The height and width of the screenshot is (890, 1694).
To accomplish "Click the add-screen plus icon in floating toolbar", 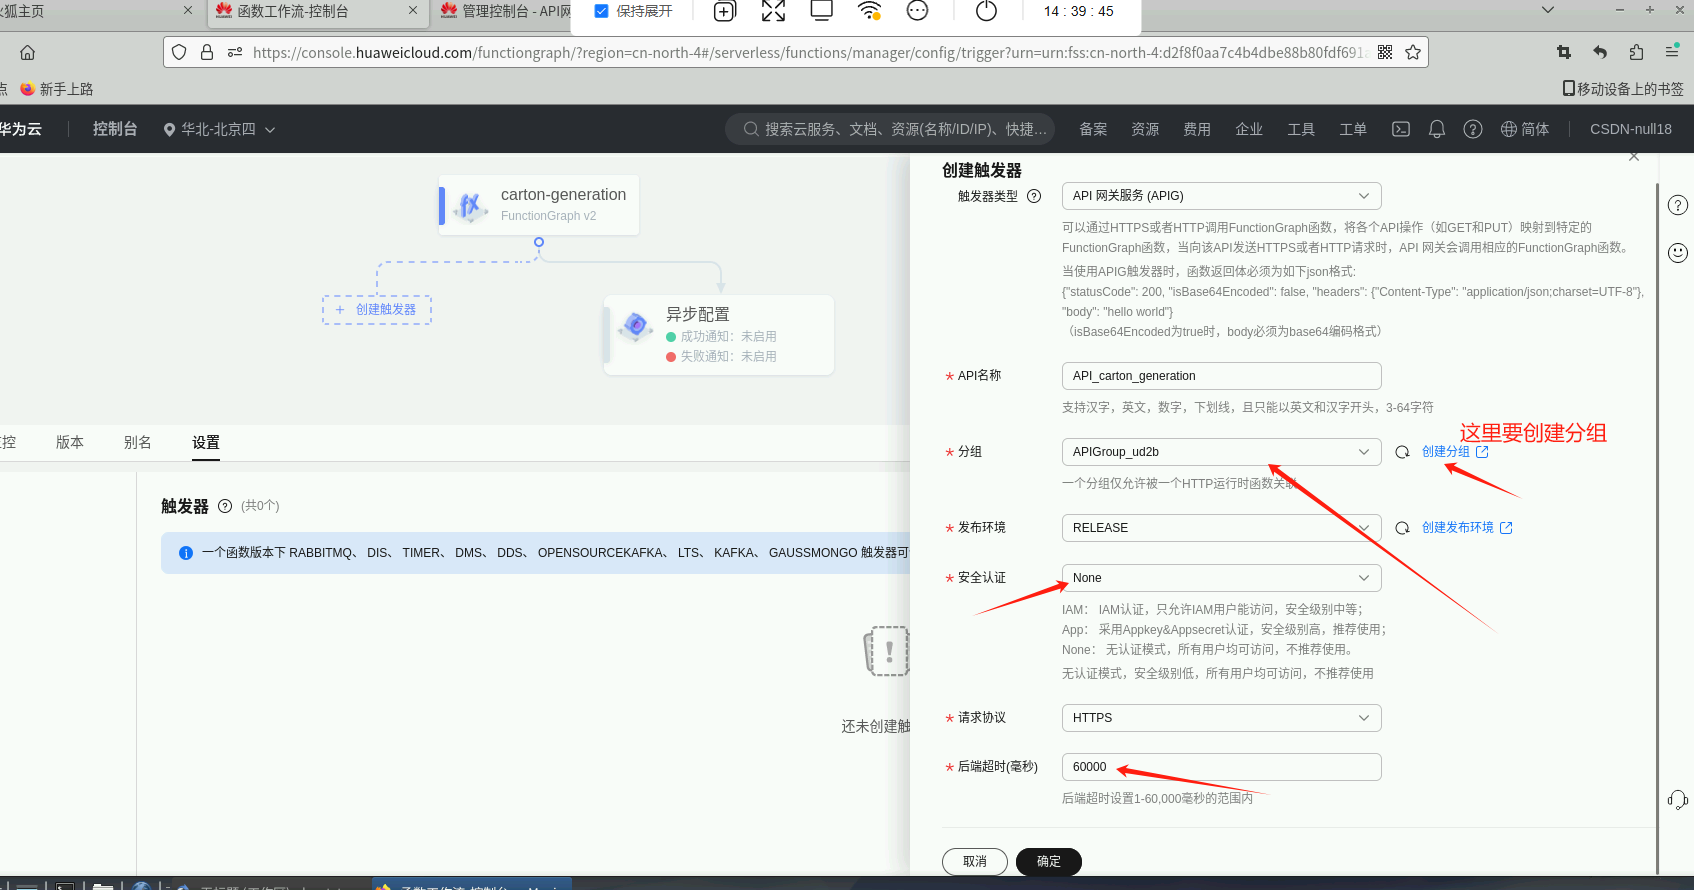I will point(725,11).
